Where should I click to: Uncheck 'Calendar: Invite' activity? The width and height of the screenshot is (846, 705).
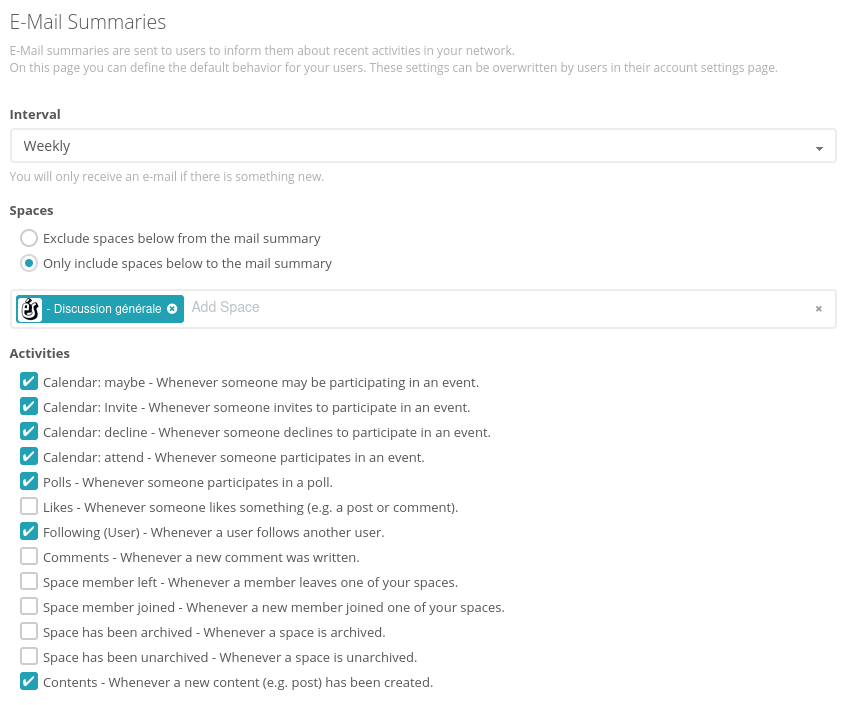[29, 406]
